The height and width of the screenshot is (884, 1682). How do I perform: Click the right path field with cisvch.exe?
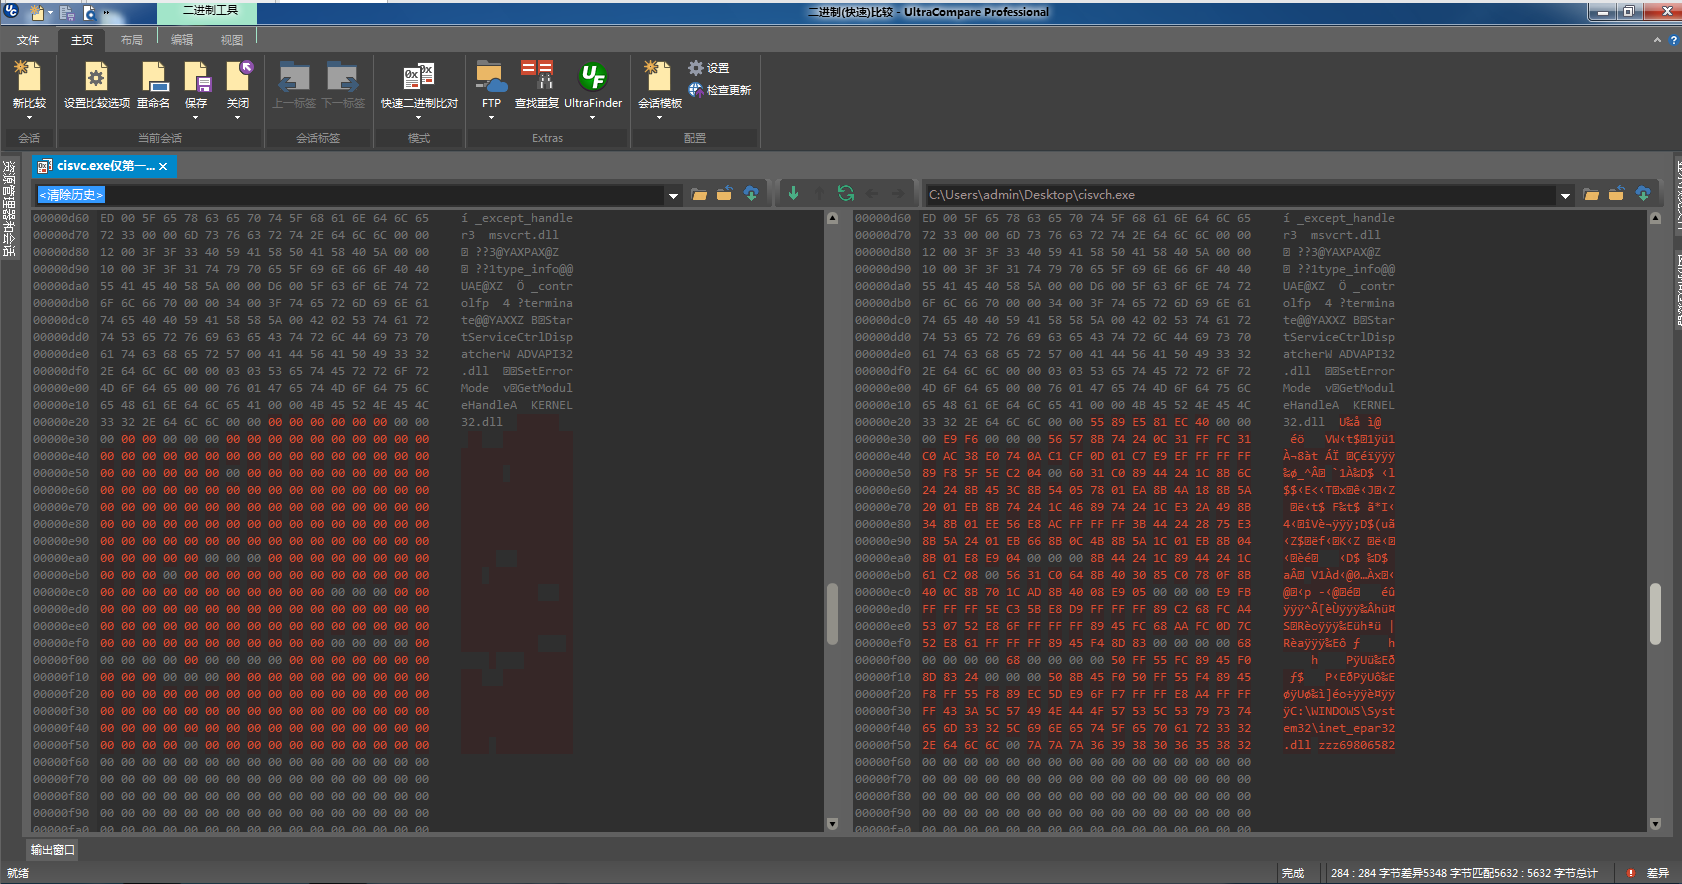[1241, 195]
